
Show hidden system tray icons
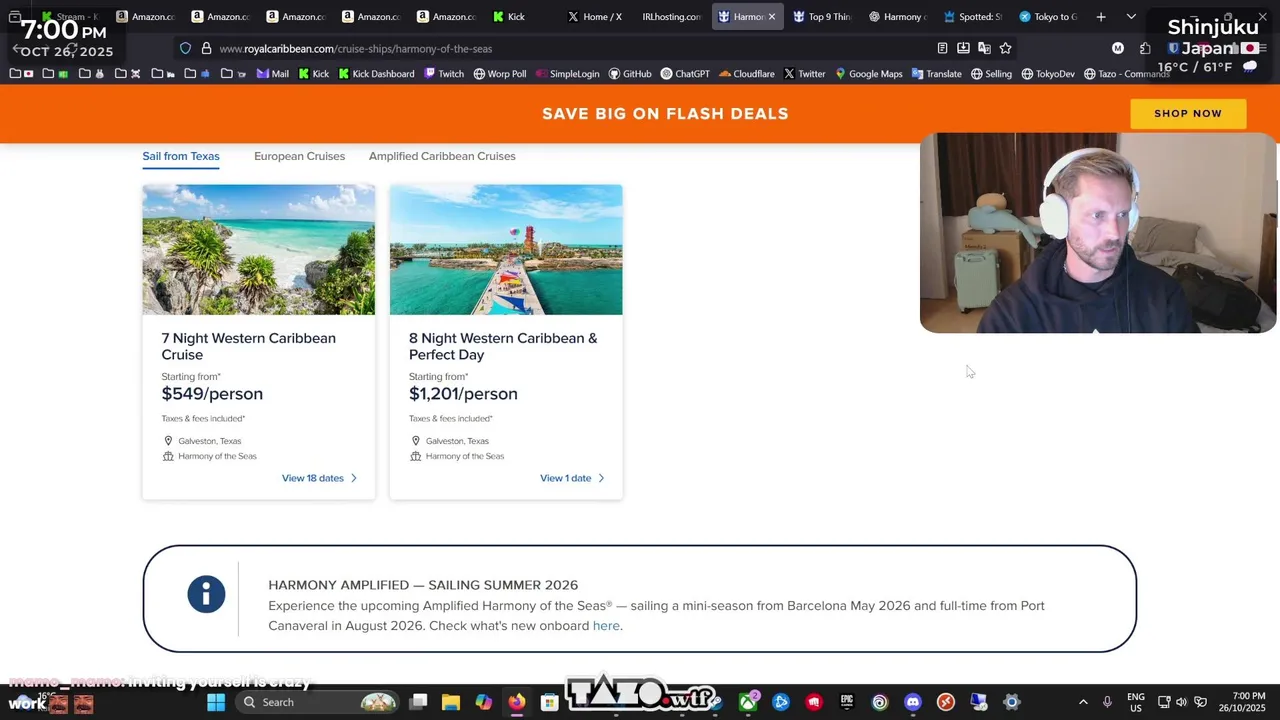tap(1083, 702)
